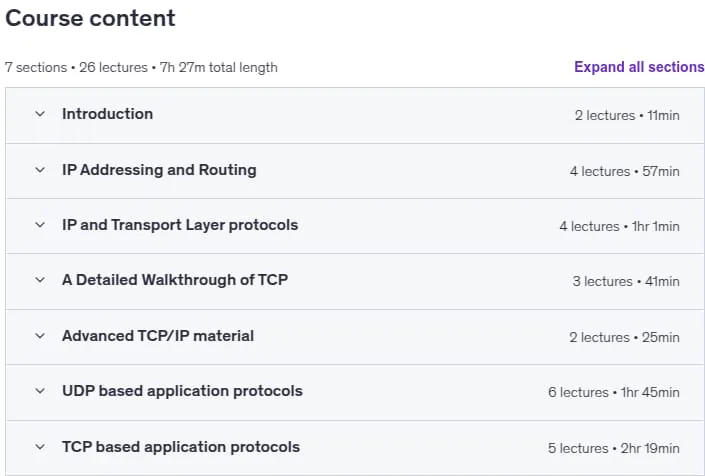
Task: Click chevron beside IP and Transport Layer protocols
Action: tap(40, 225)
